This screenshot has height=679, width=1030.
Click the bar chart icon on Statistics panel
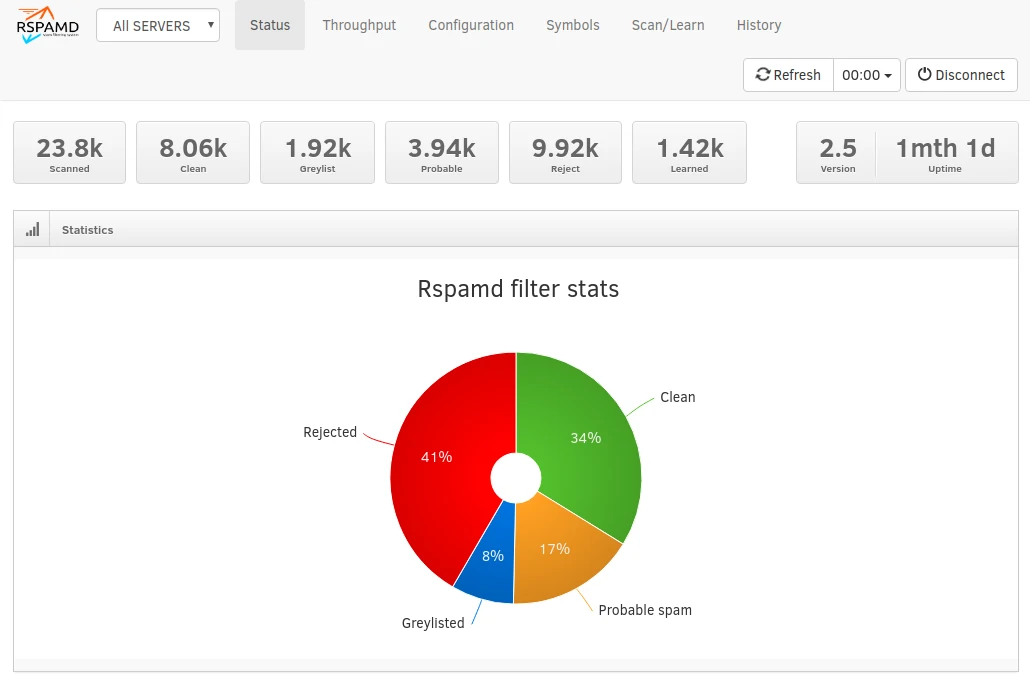(31, 229)
